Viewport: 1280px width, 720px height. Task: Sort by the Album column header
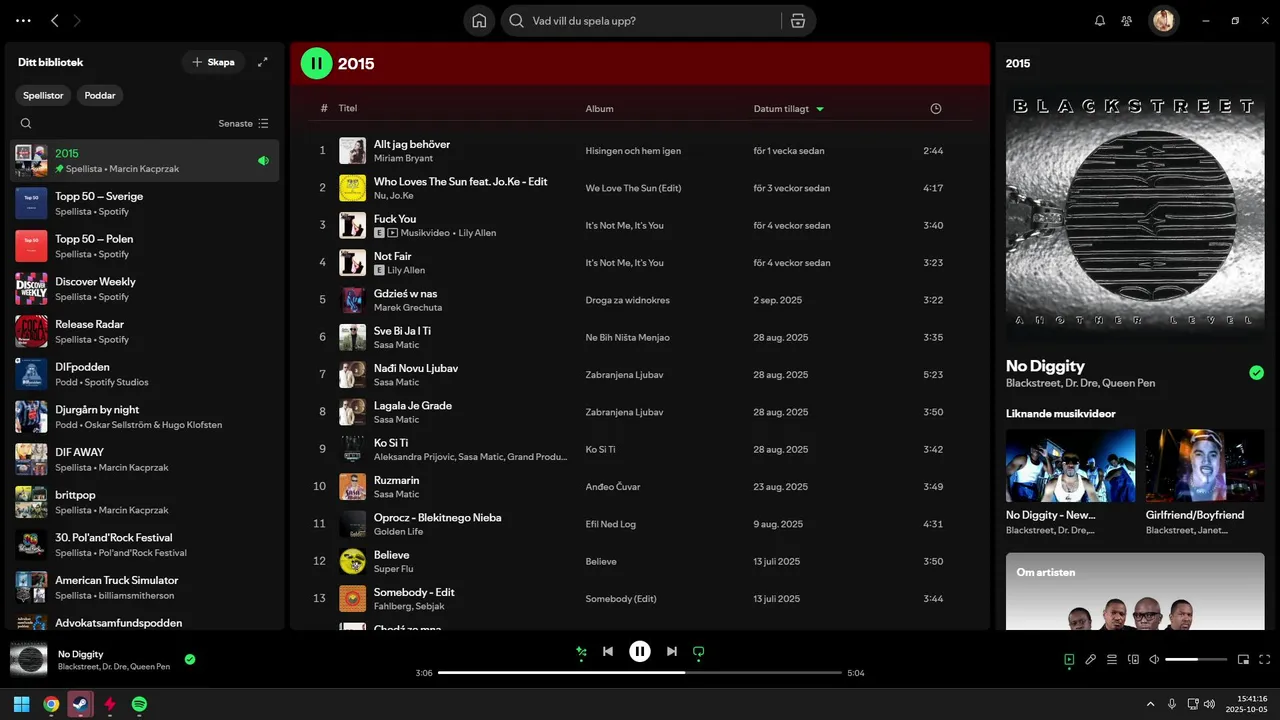point(600,108)
